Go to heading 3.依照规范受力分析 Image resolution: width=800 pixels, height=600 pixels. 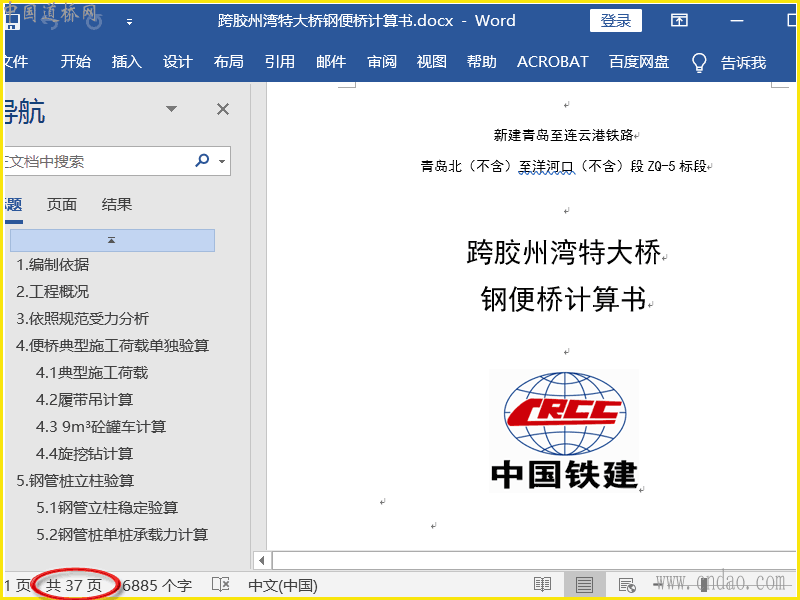(82, 319)
